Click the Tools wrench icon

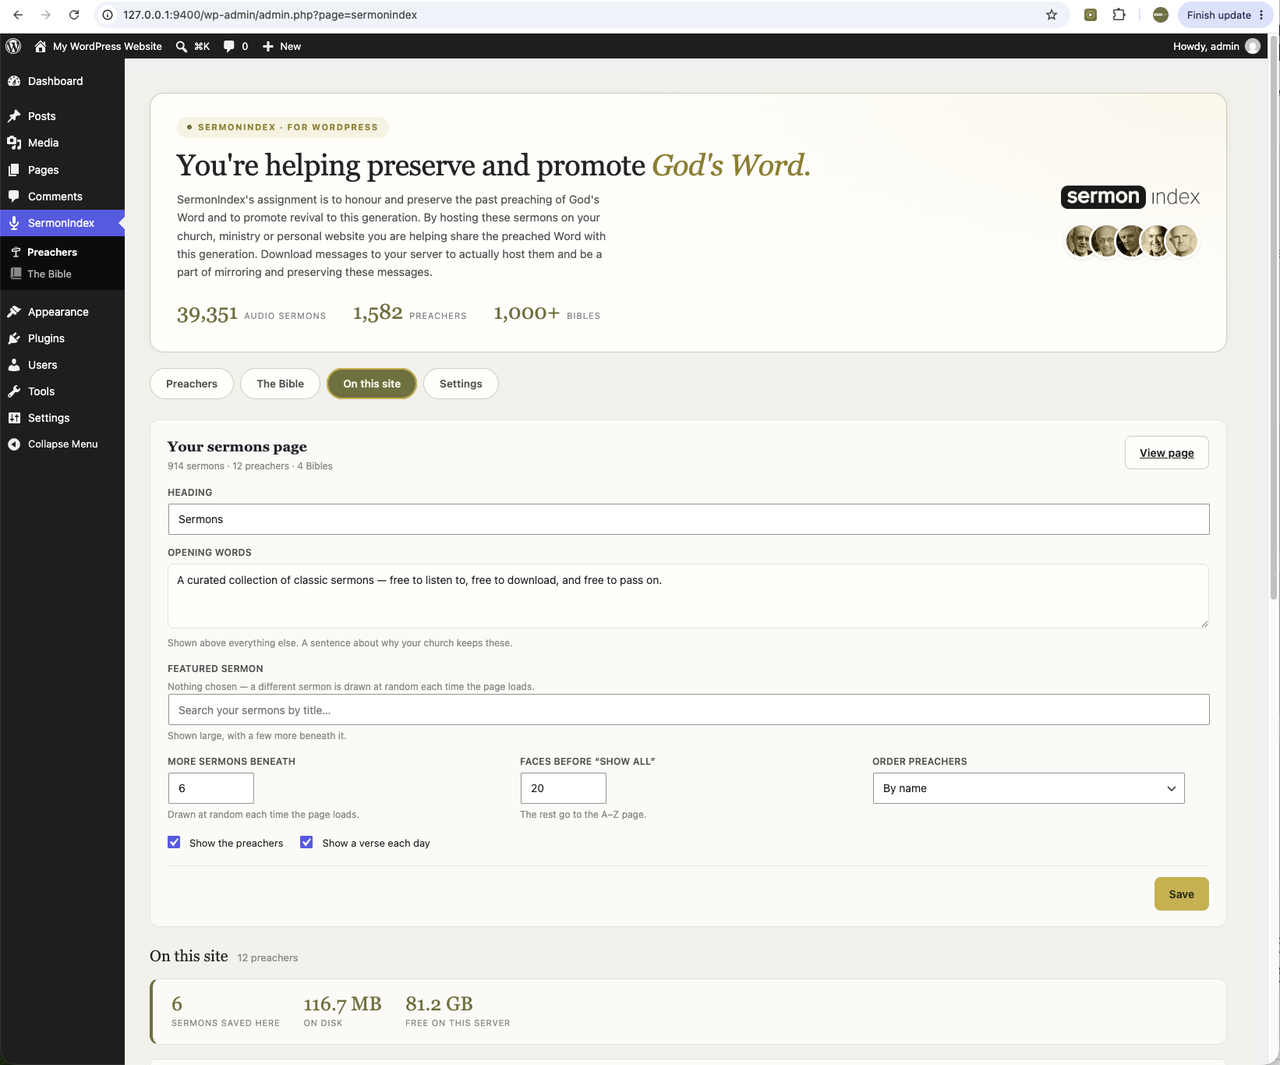(14, 391)
